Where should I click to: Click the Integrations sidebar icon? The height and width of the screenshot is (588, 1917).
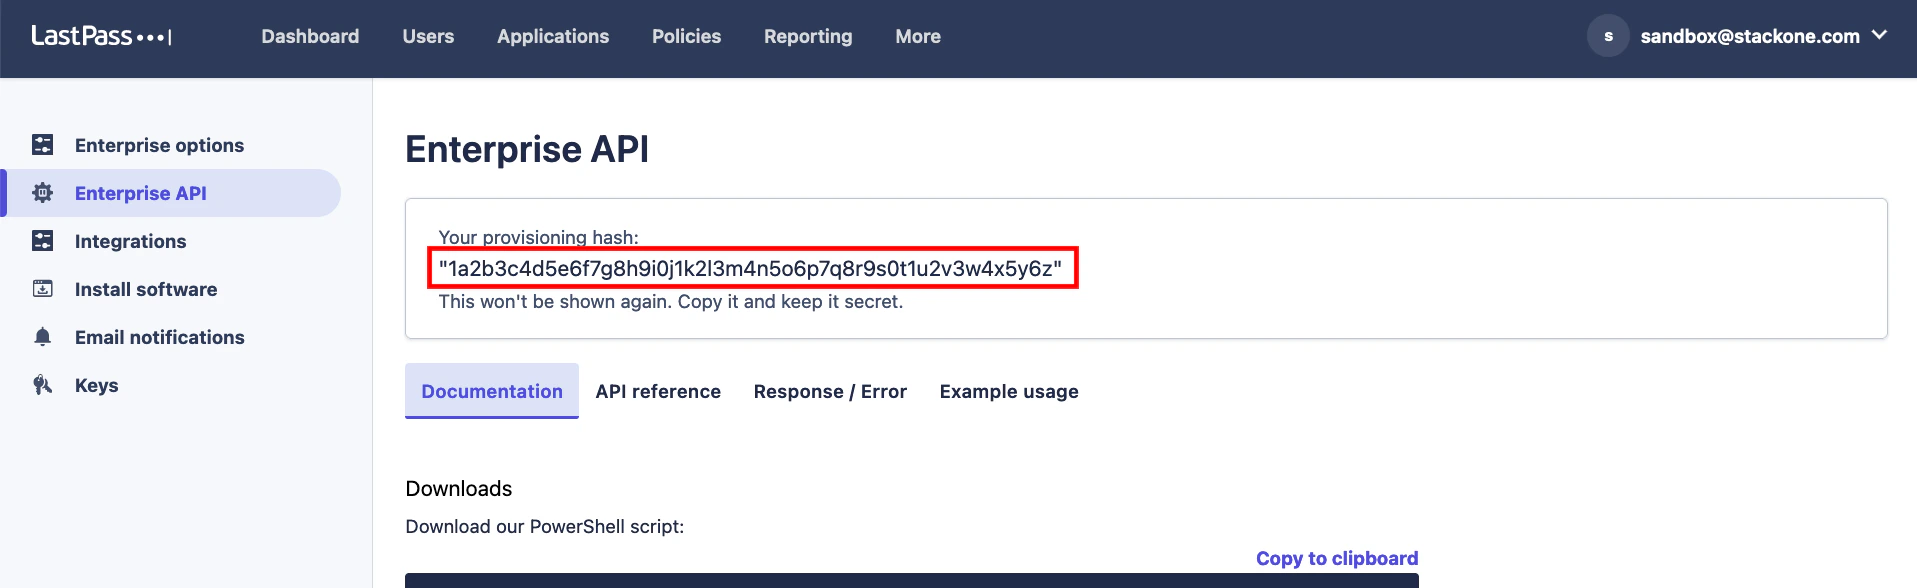tap(42, 240)
